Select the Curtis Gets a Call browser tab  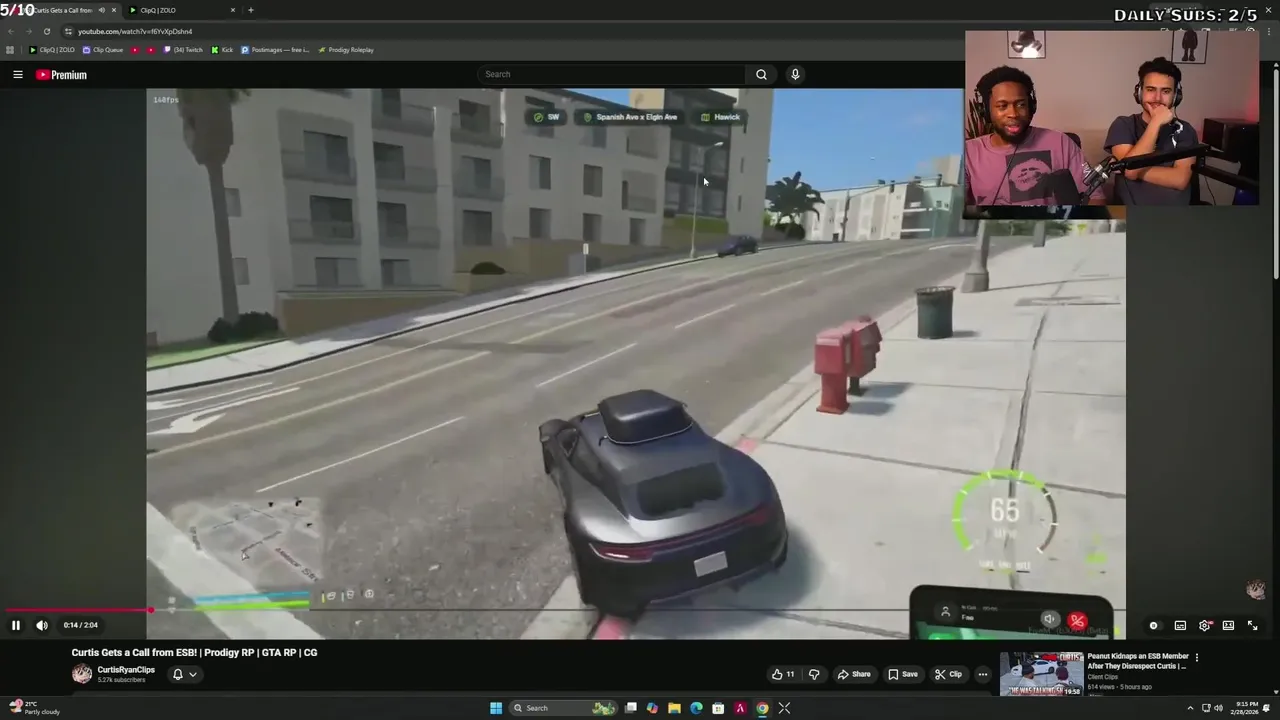(60, 10)
